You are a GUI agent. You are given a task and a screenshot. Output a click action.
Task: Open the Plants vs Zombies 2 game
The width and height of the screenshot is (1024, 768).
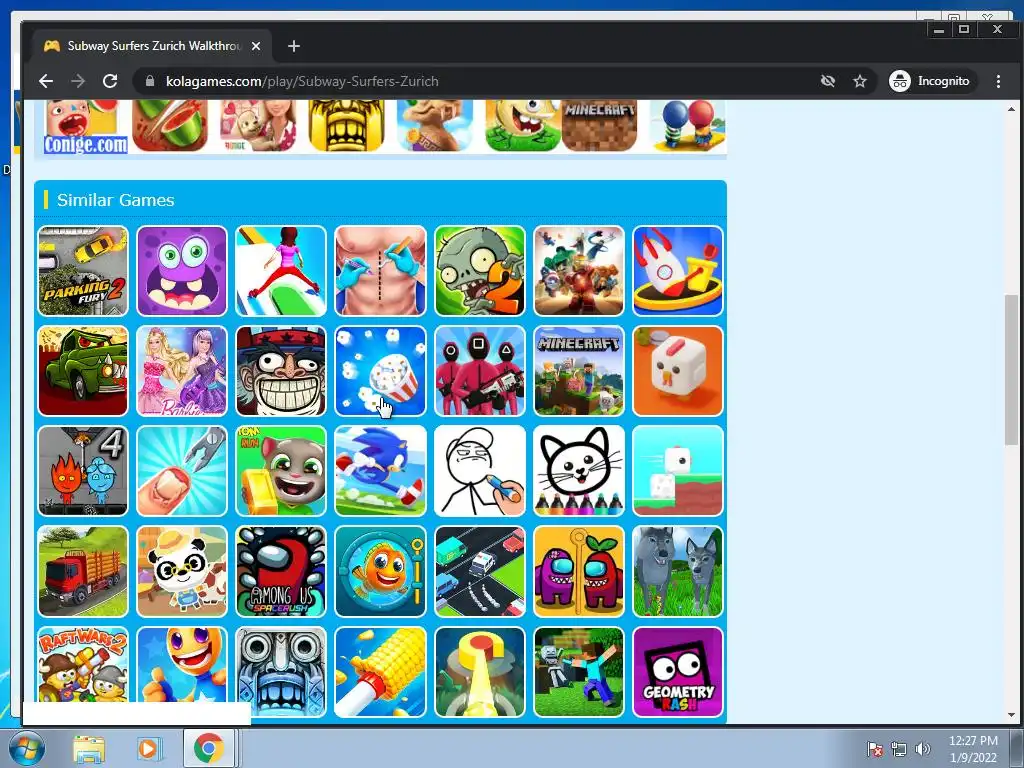479,270
